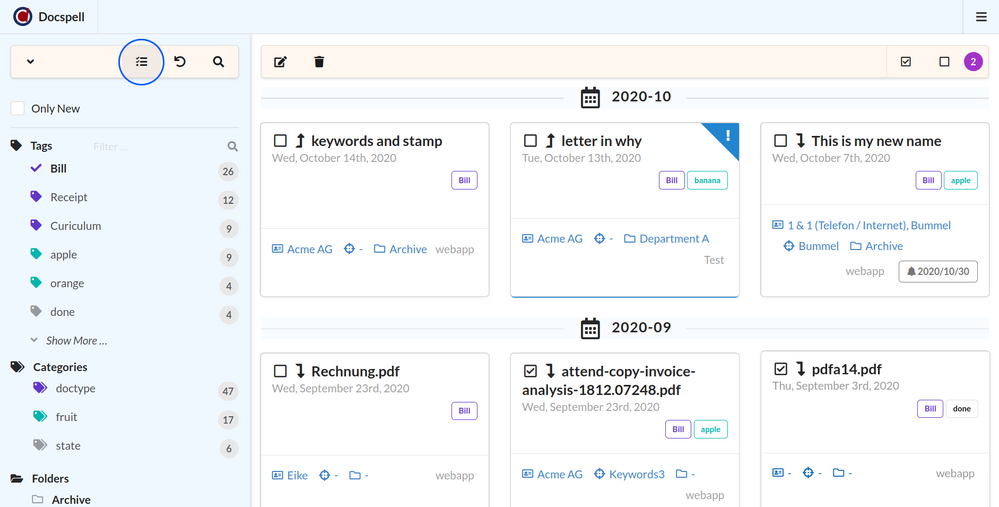Enable the Only New checkbox
The width and height of the screenshot is (999, 507).
coord(18,109)
